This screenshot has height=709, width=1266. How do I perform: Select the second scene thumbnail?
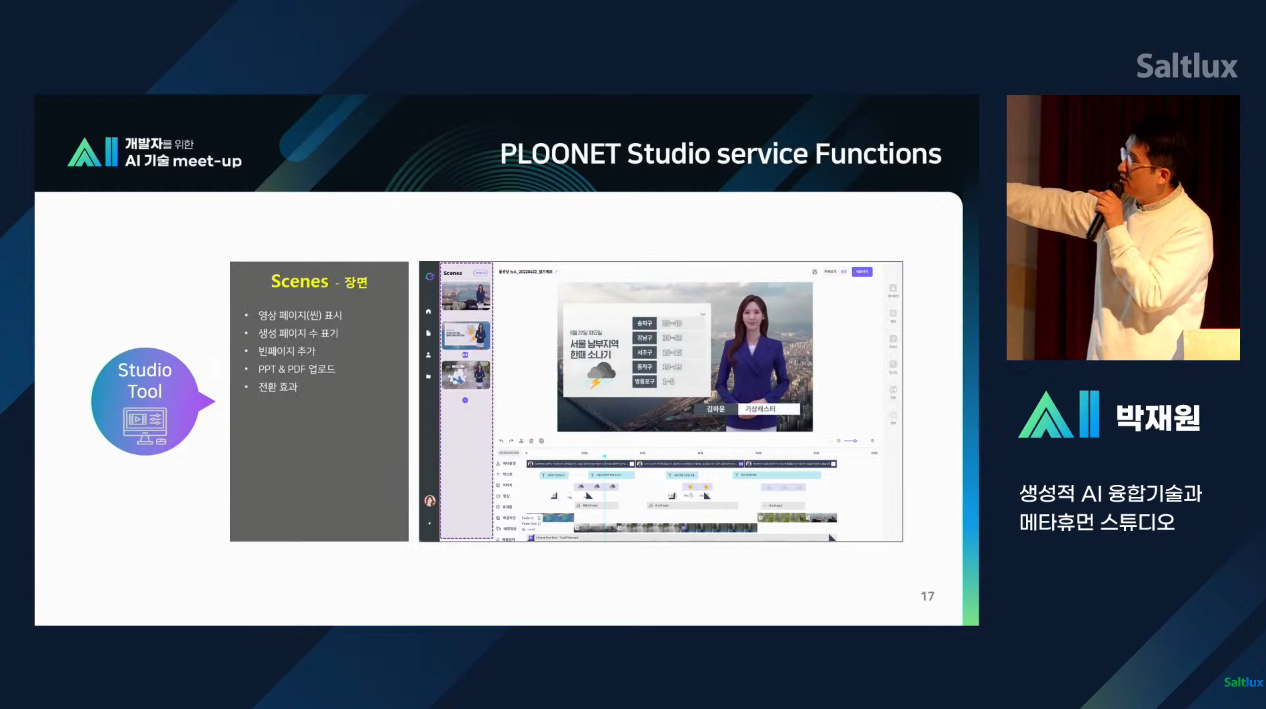466,335
